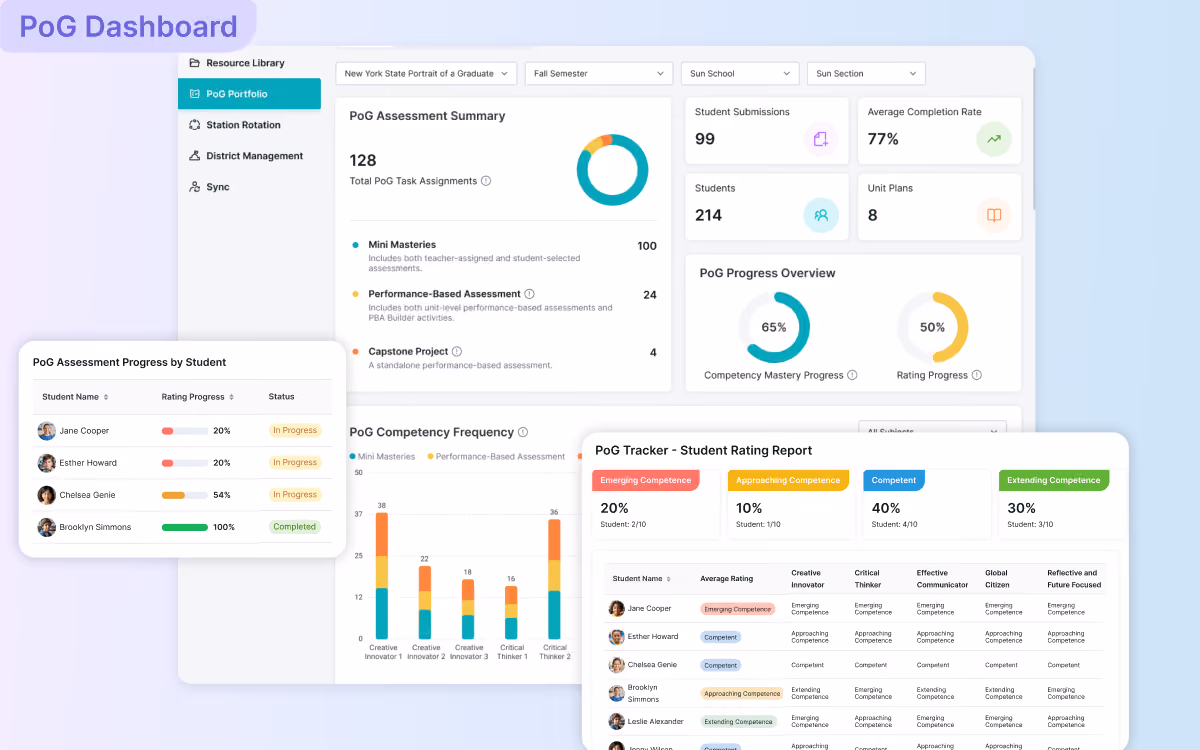Viewport: 1200px width, 750px height.
Task: Click the Average Completion Rate trend icon
Action: click(994, 139)
